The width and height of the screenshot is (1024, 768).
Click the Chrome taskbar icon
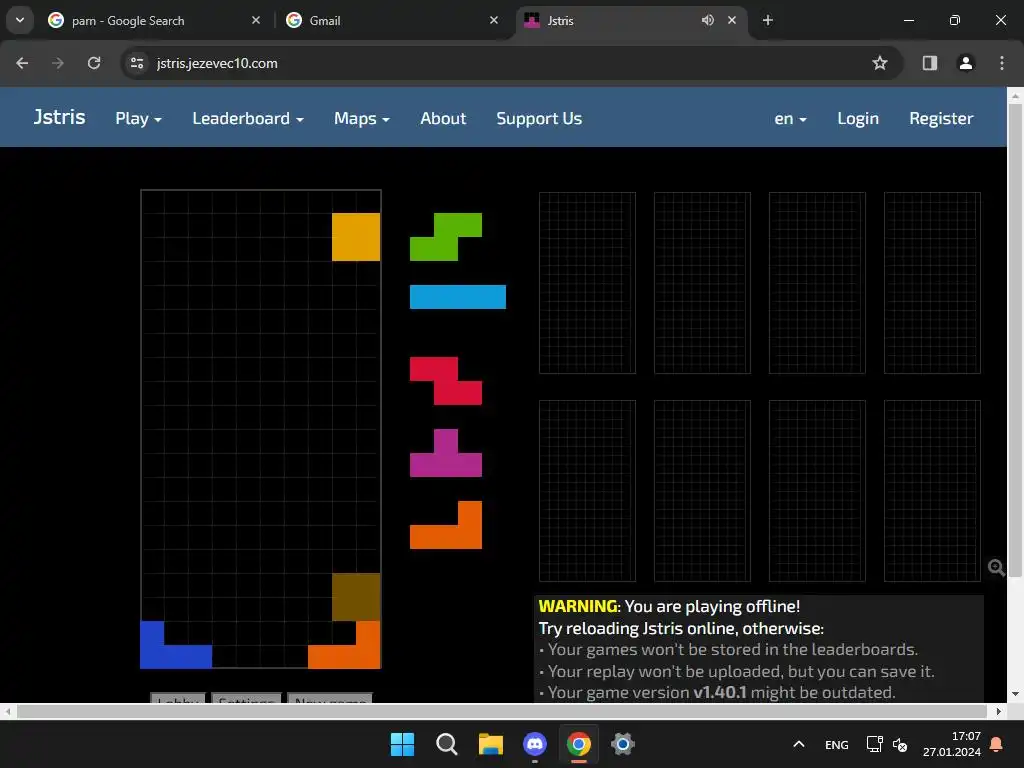[x=579, y=744]
